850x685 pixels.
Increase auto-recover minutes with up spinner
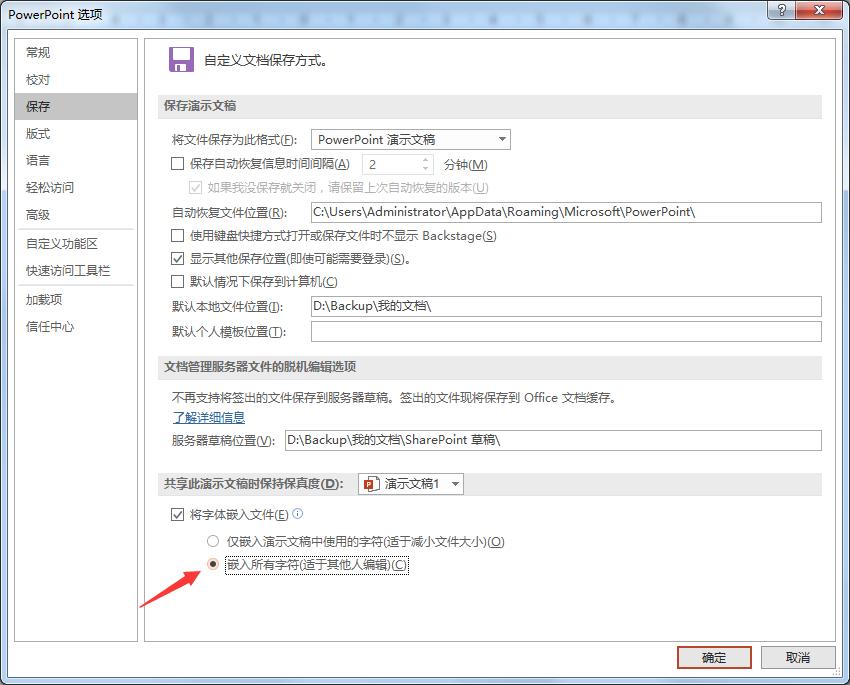[426, 159]
